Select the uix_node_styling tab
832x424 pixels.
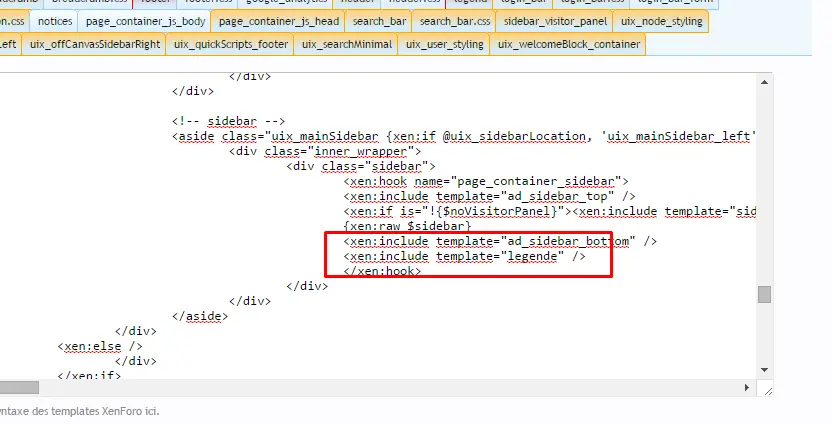tap(661, 22)
